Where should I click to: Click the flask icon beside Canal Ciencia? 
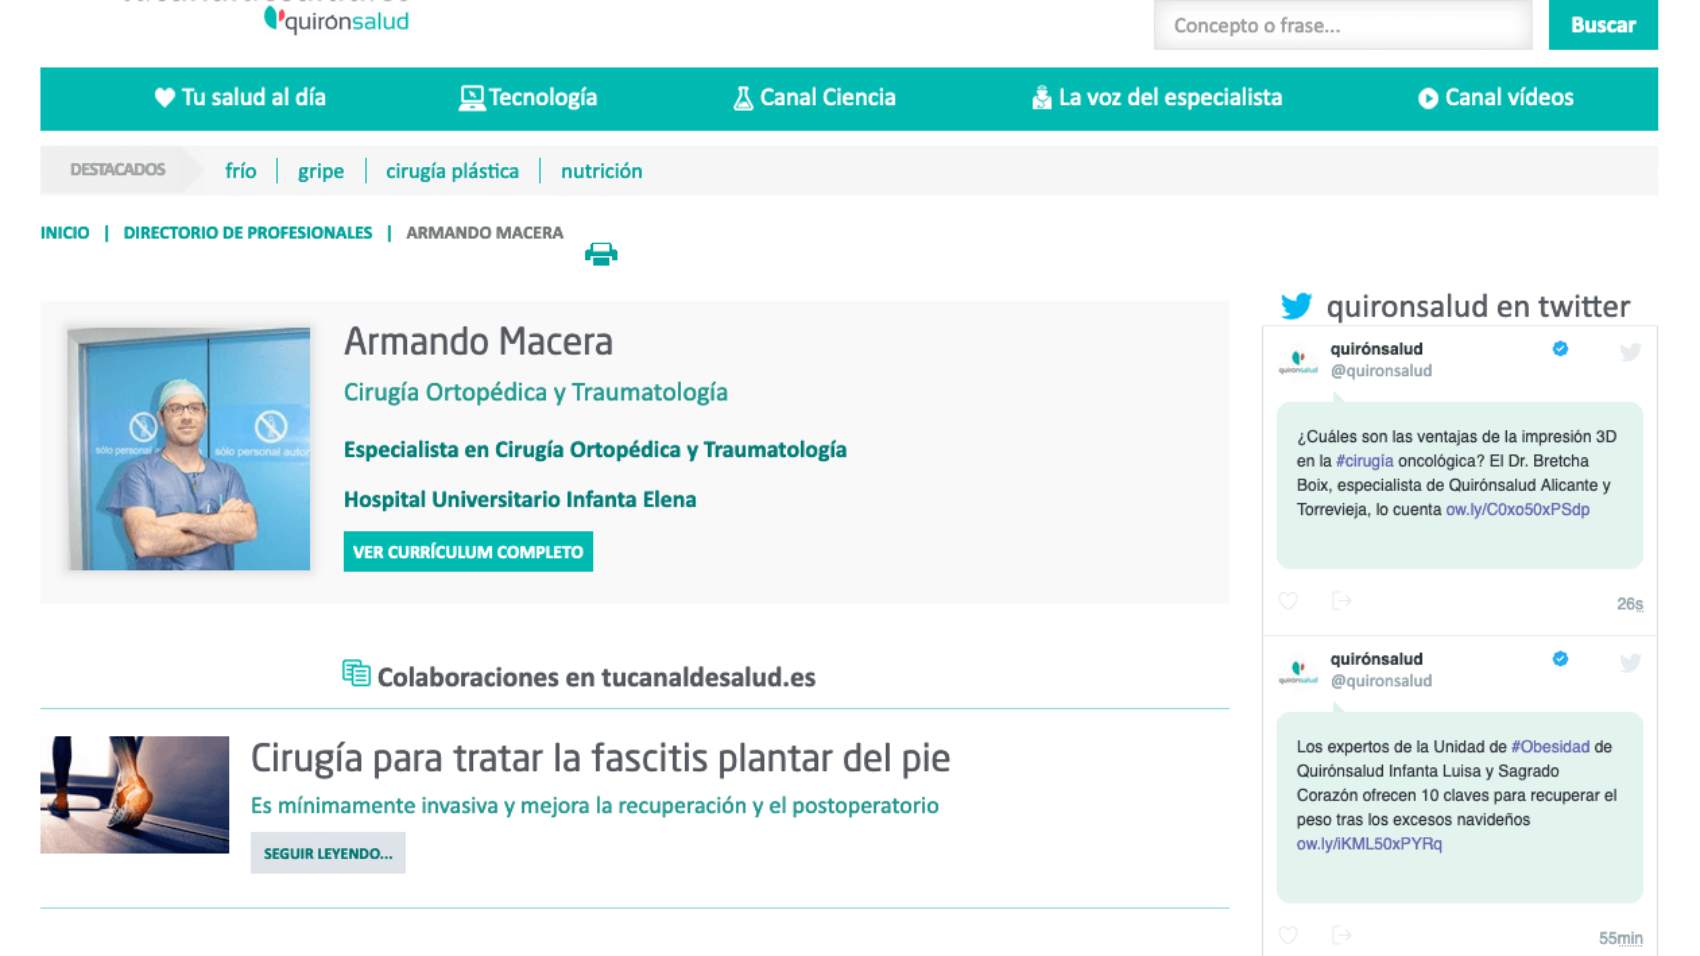coord(743,98)
